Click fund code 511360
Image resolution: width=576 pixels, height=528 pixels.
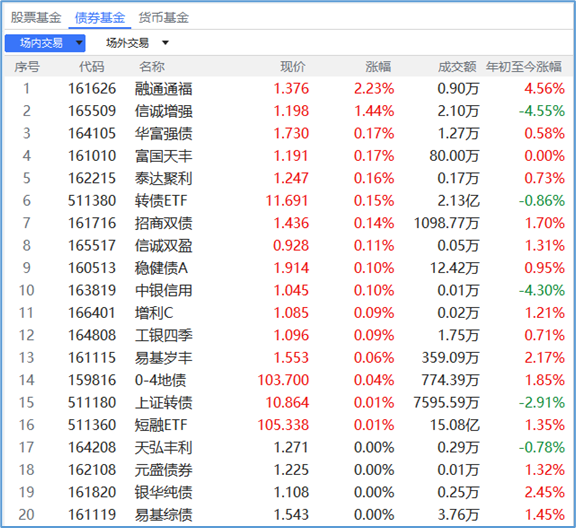point(92,425)
